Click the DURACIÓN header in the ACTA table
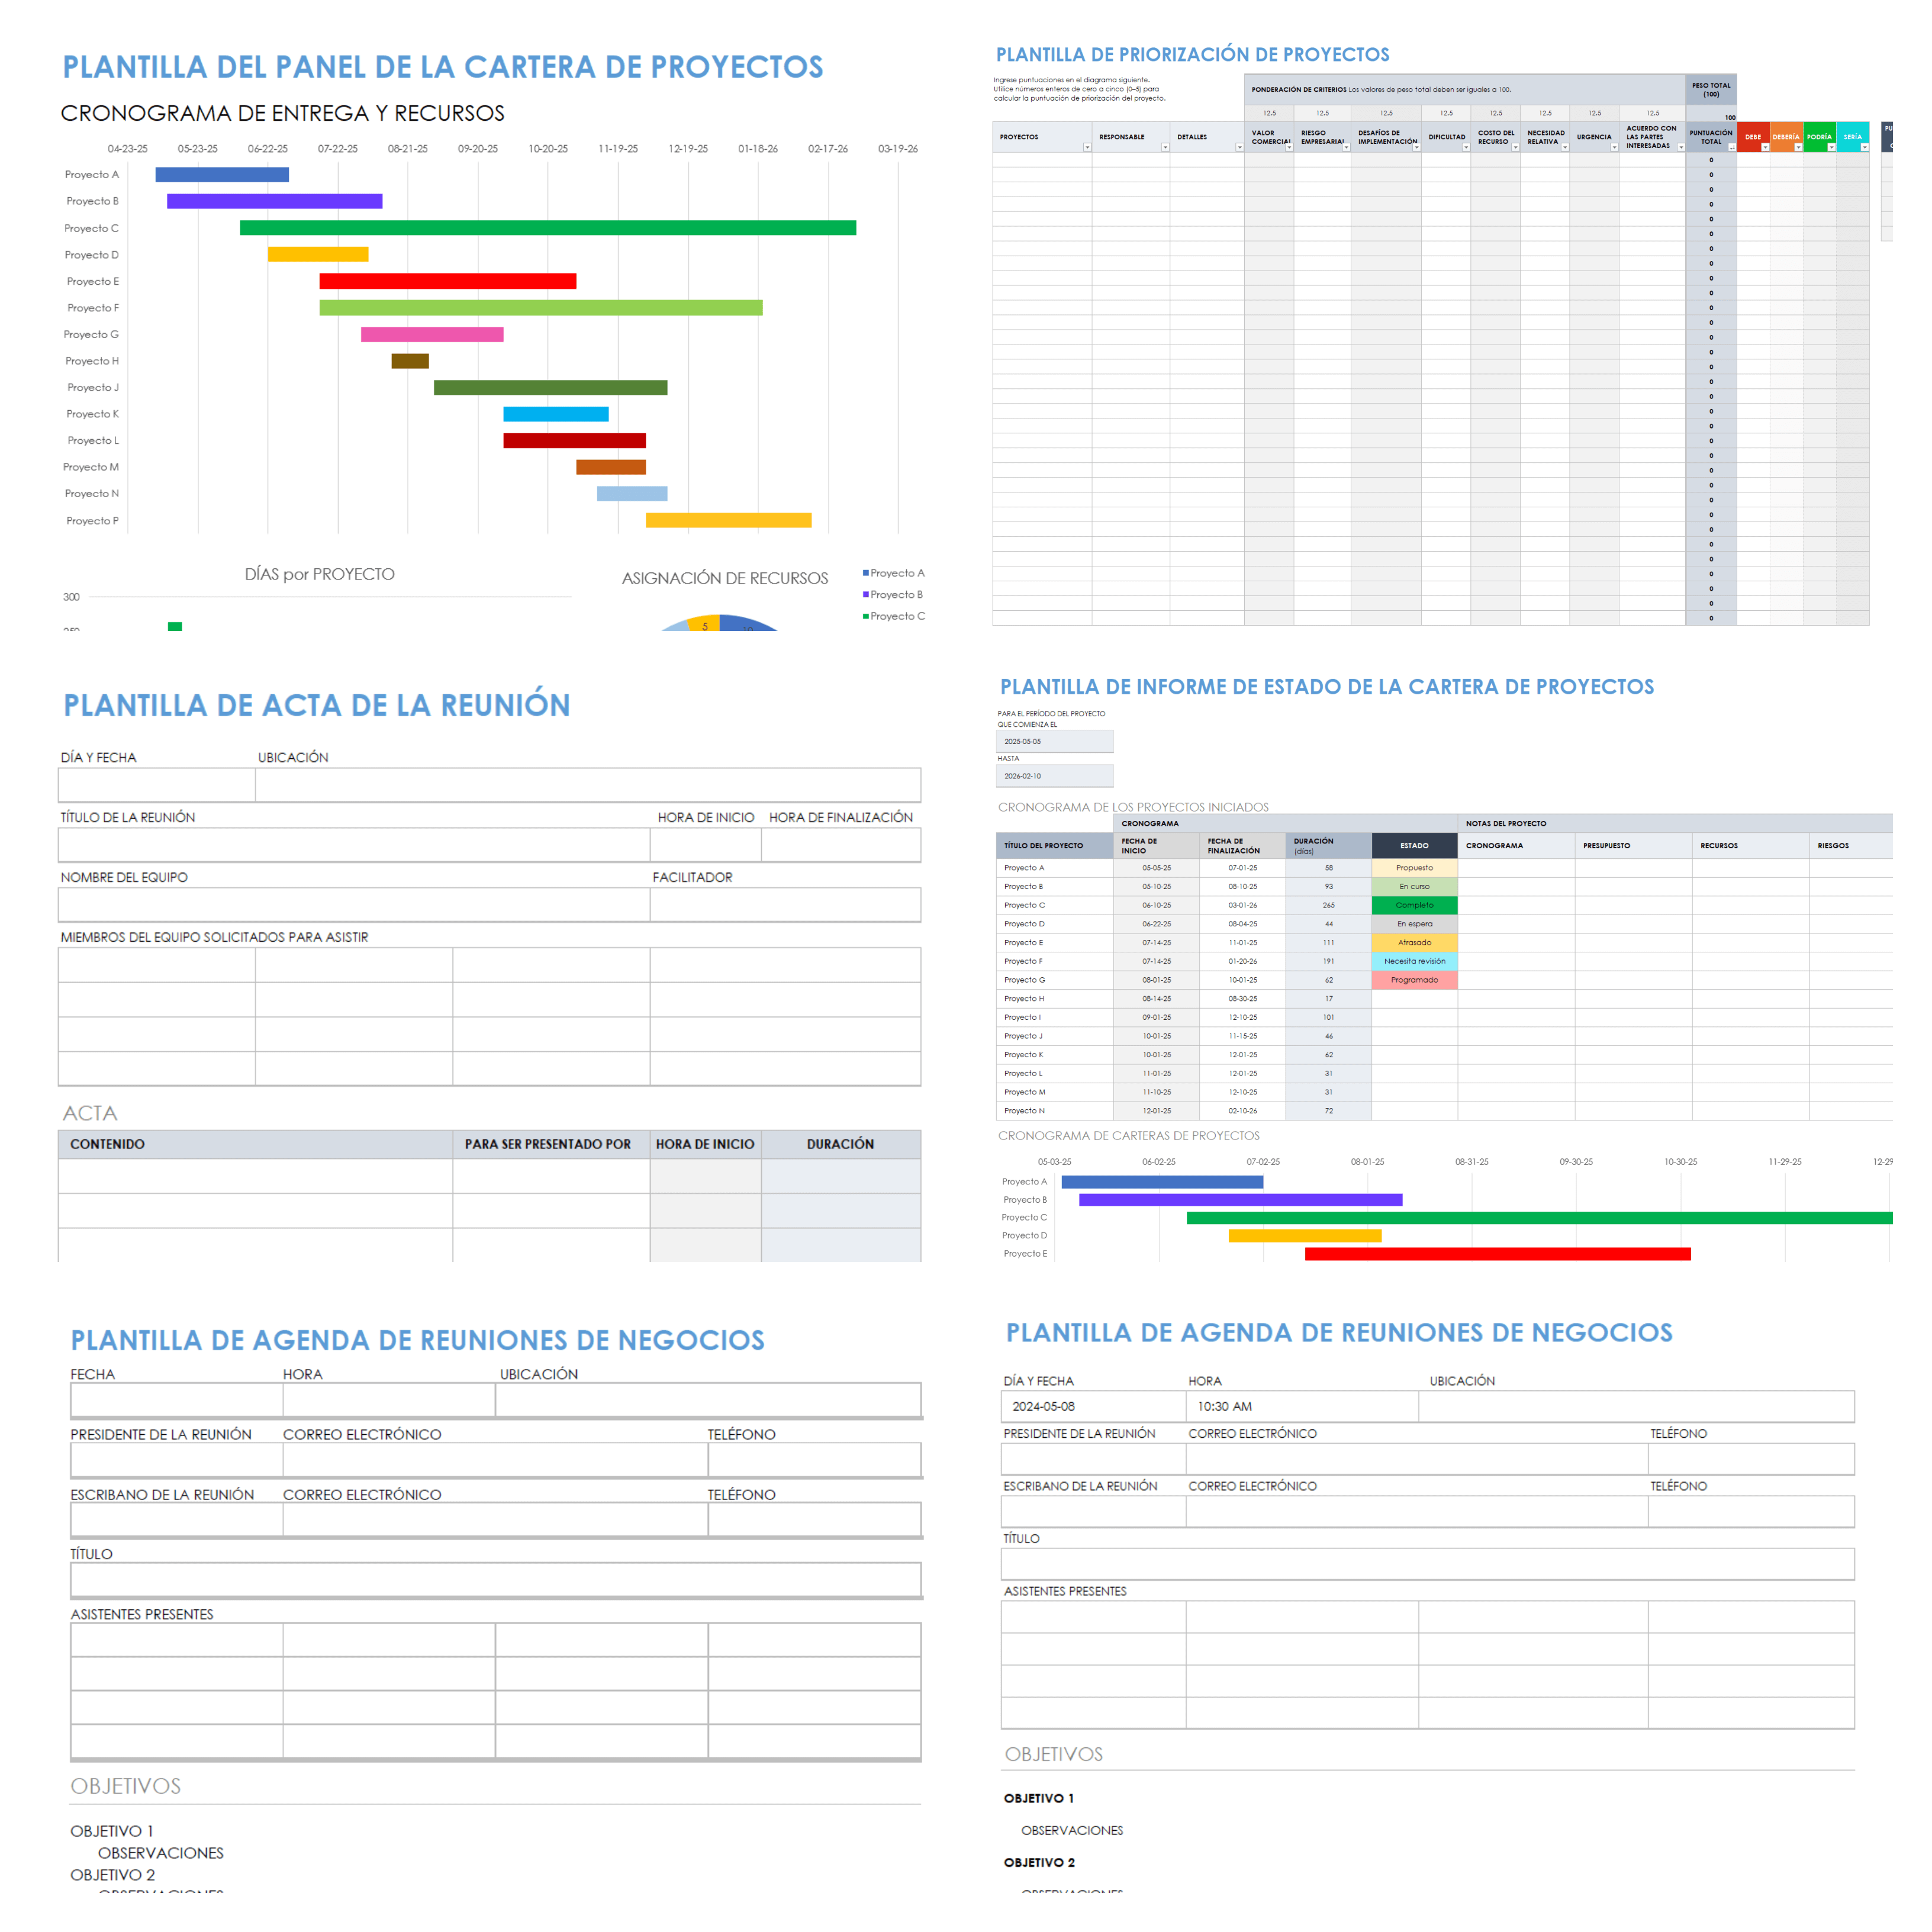 (840, 1144)
